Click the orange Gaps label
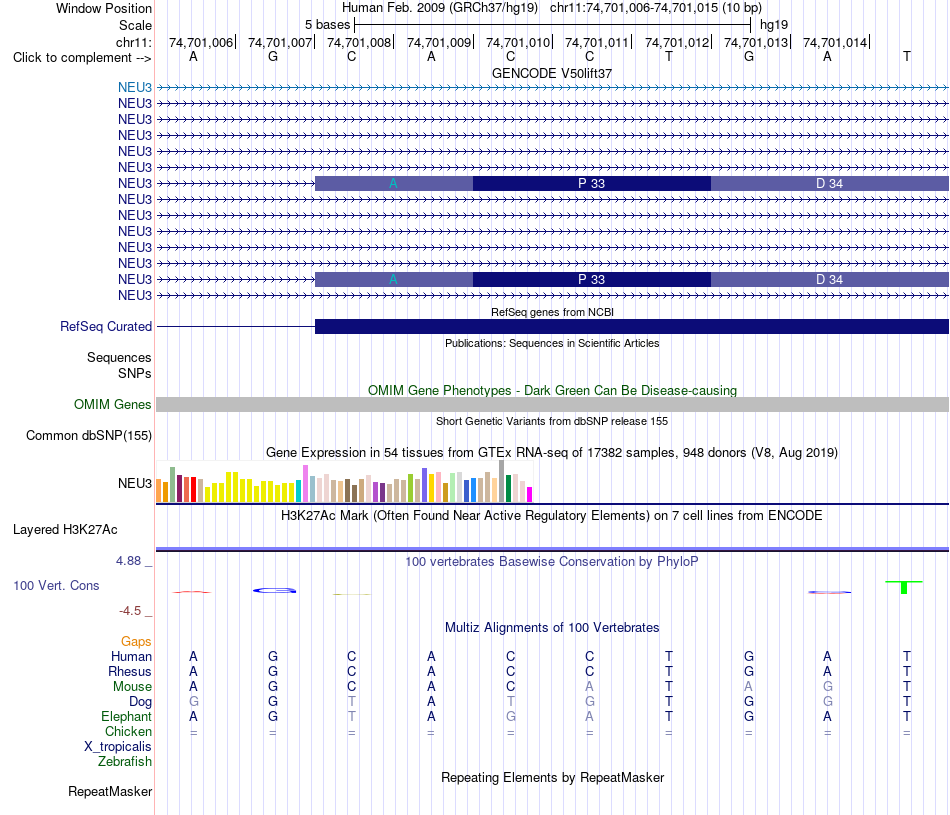The width and height of the screenshot is (950, 815). click(136, 642)
